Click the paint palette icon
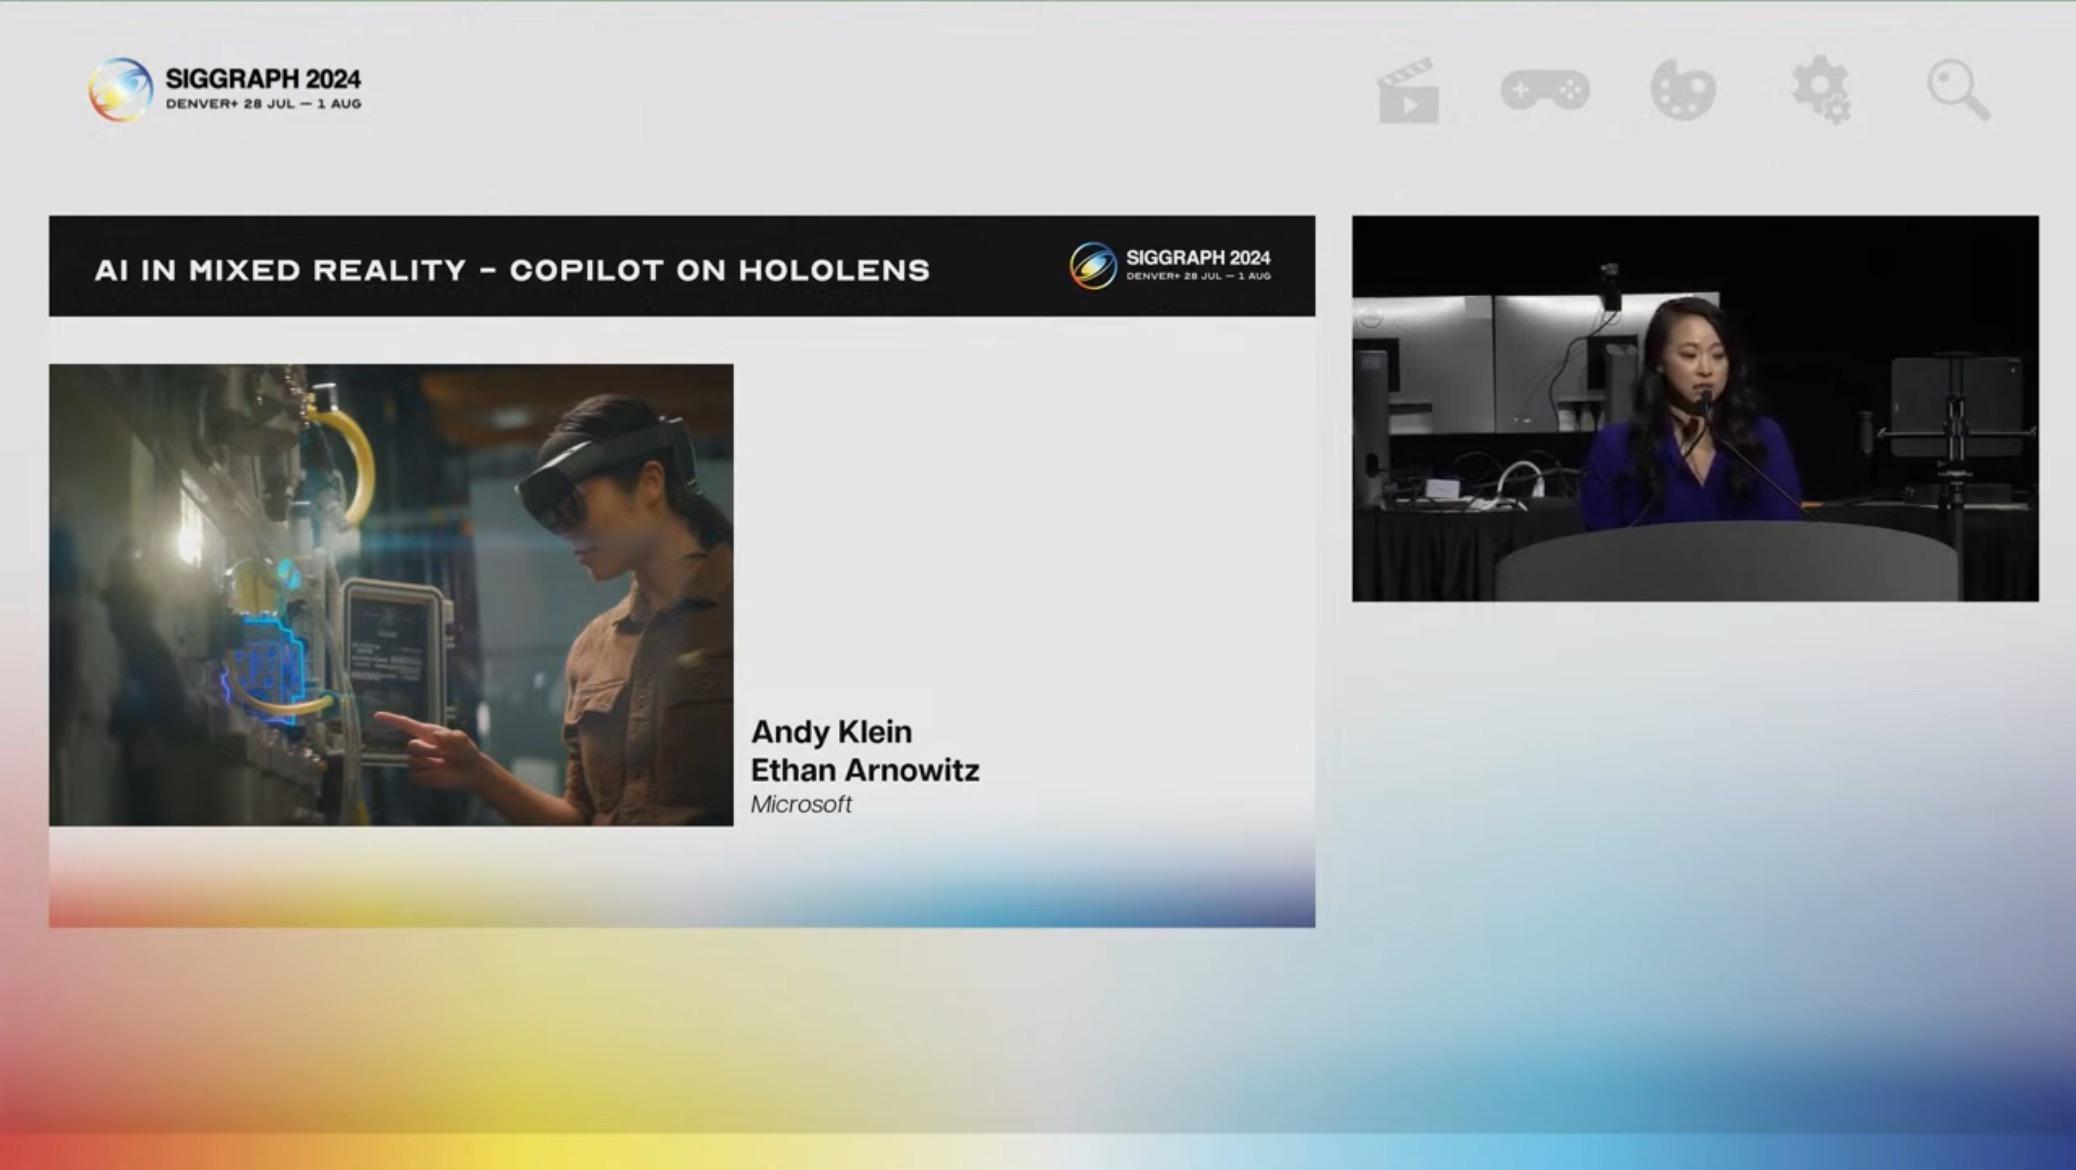2076x1170 pixels. [1684, 90]
